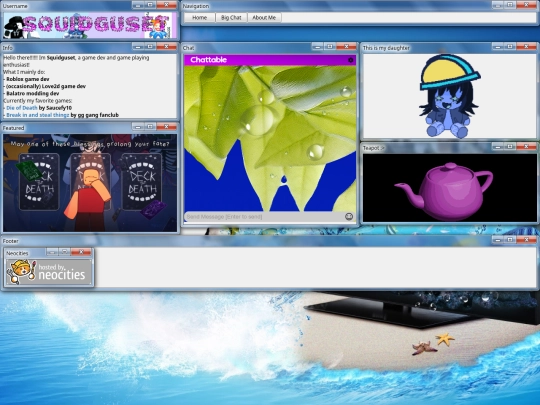The image size is (540, 405).
Task: Open the Big Chat page
Action: pos(231,18)
